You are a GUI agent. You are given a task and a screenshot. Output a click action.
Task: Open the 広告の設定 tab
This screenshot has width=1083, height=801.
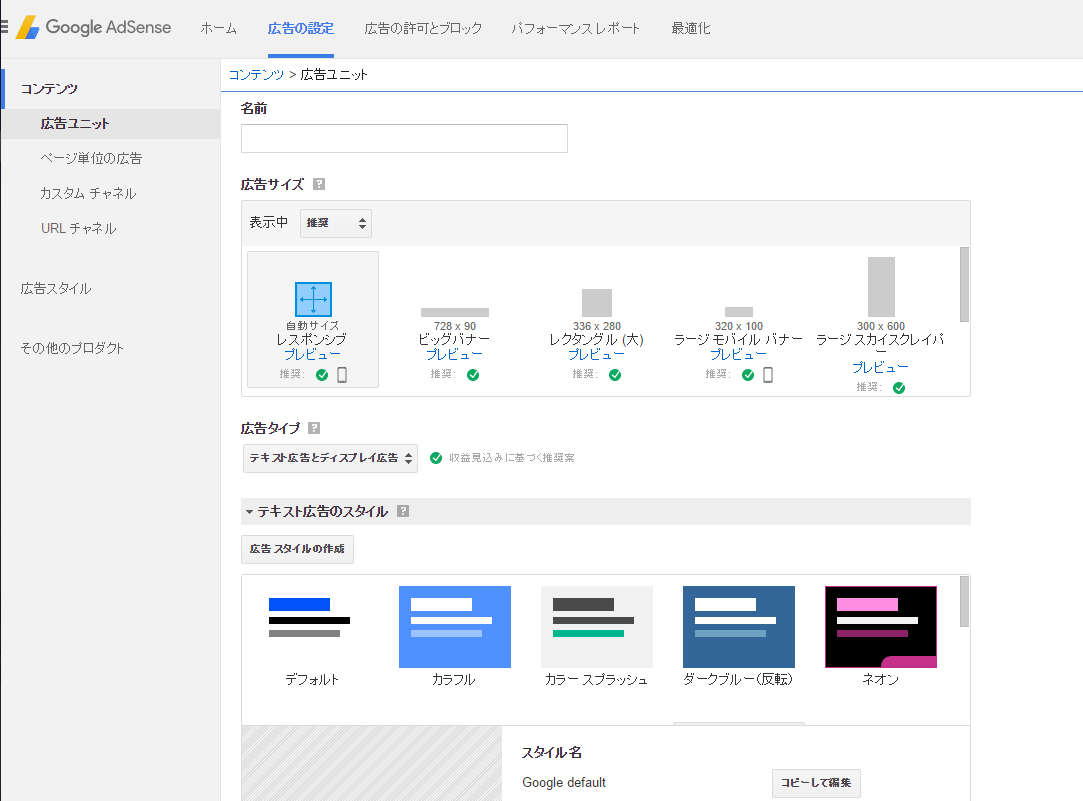(x=300, y=28)
